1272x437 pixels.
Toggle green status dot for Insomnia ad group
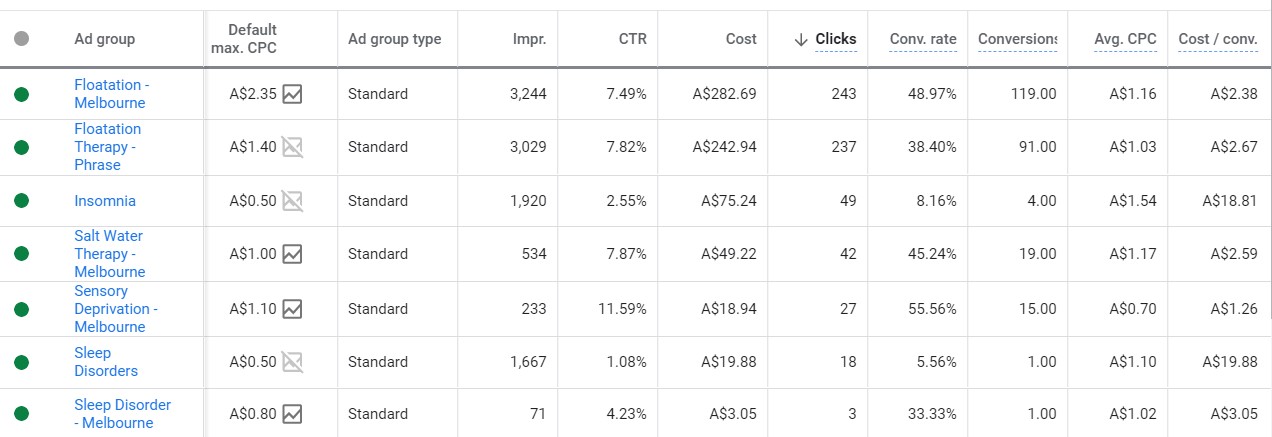22,201
